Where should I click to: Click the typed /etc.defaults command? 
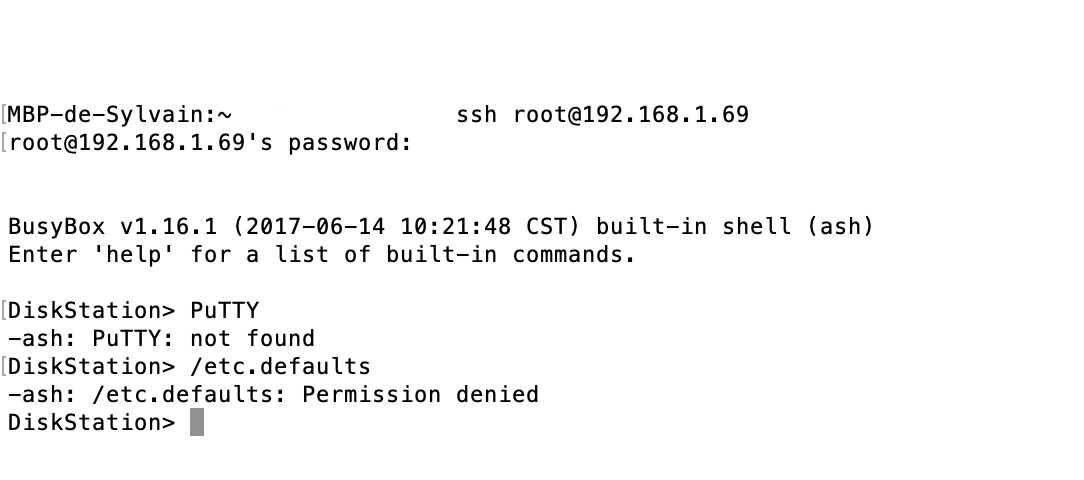click(x=280, y=367)
